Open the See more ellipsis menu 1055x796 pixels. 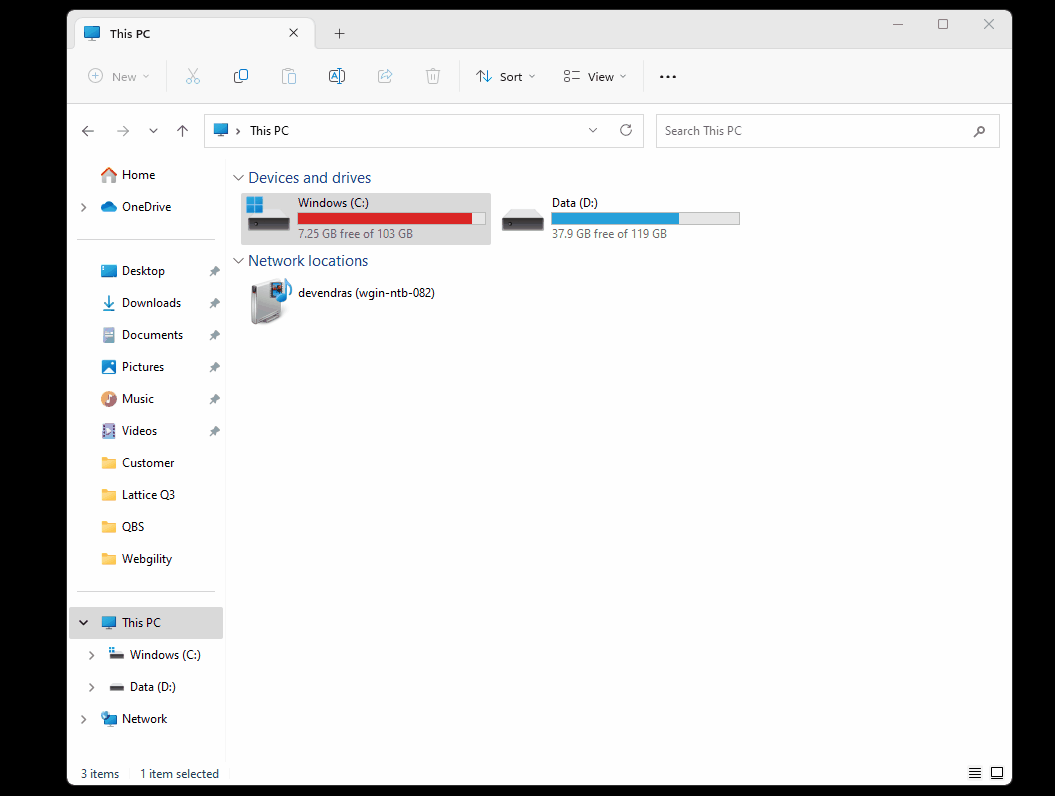668,77
